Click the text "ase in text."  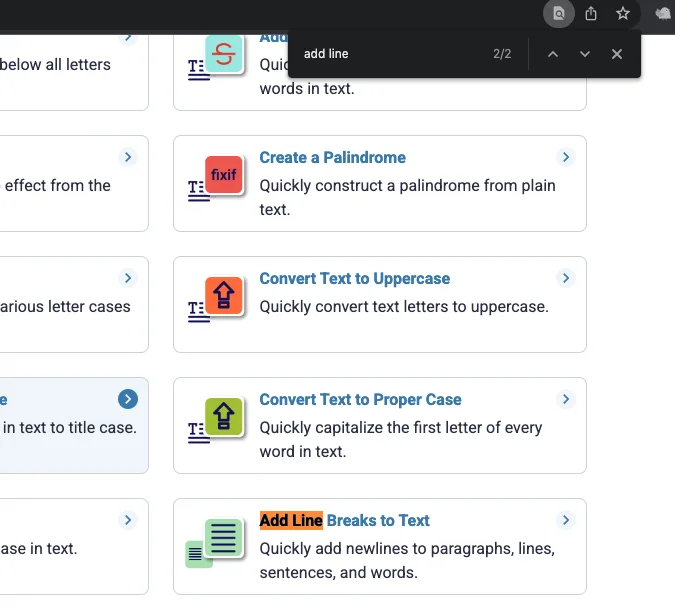(x=39, y=549)
